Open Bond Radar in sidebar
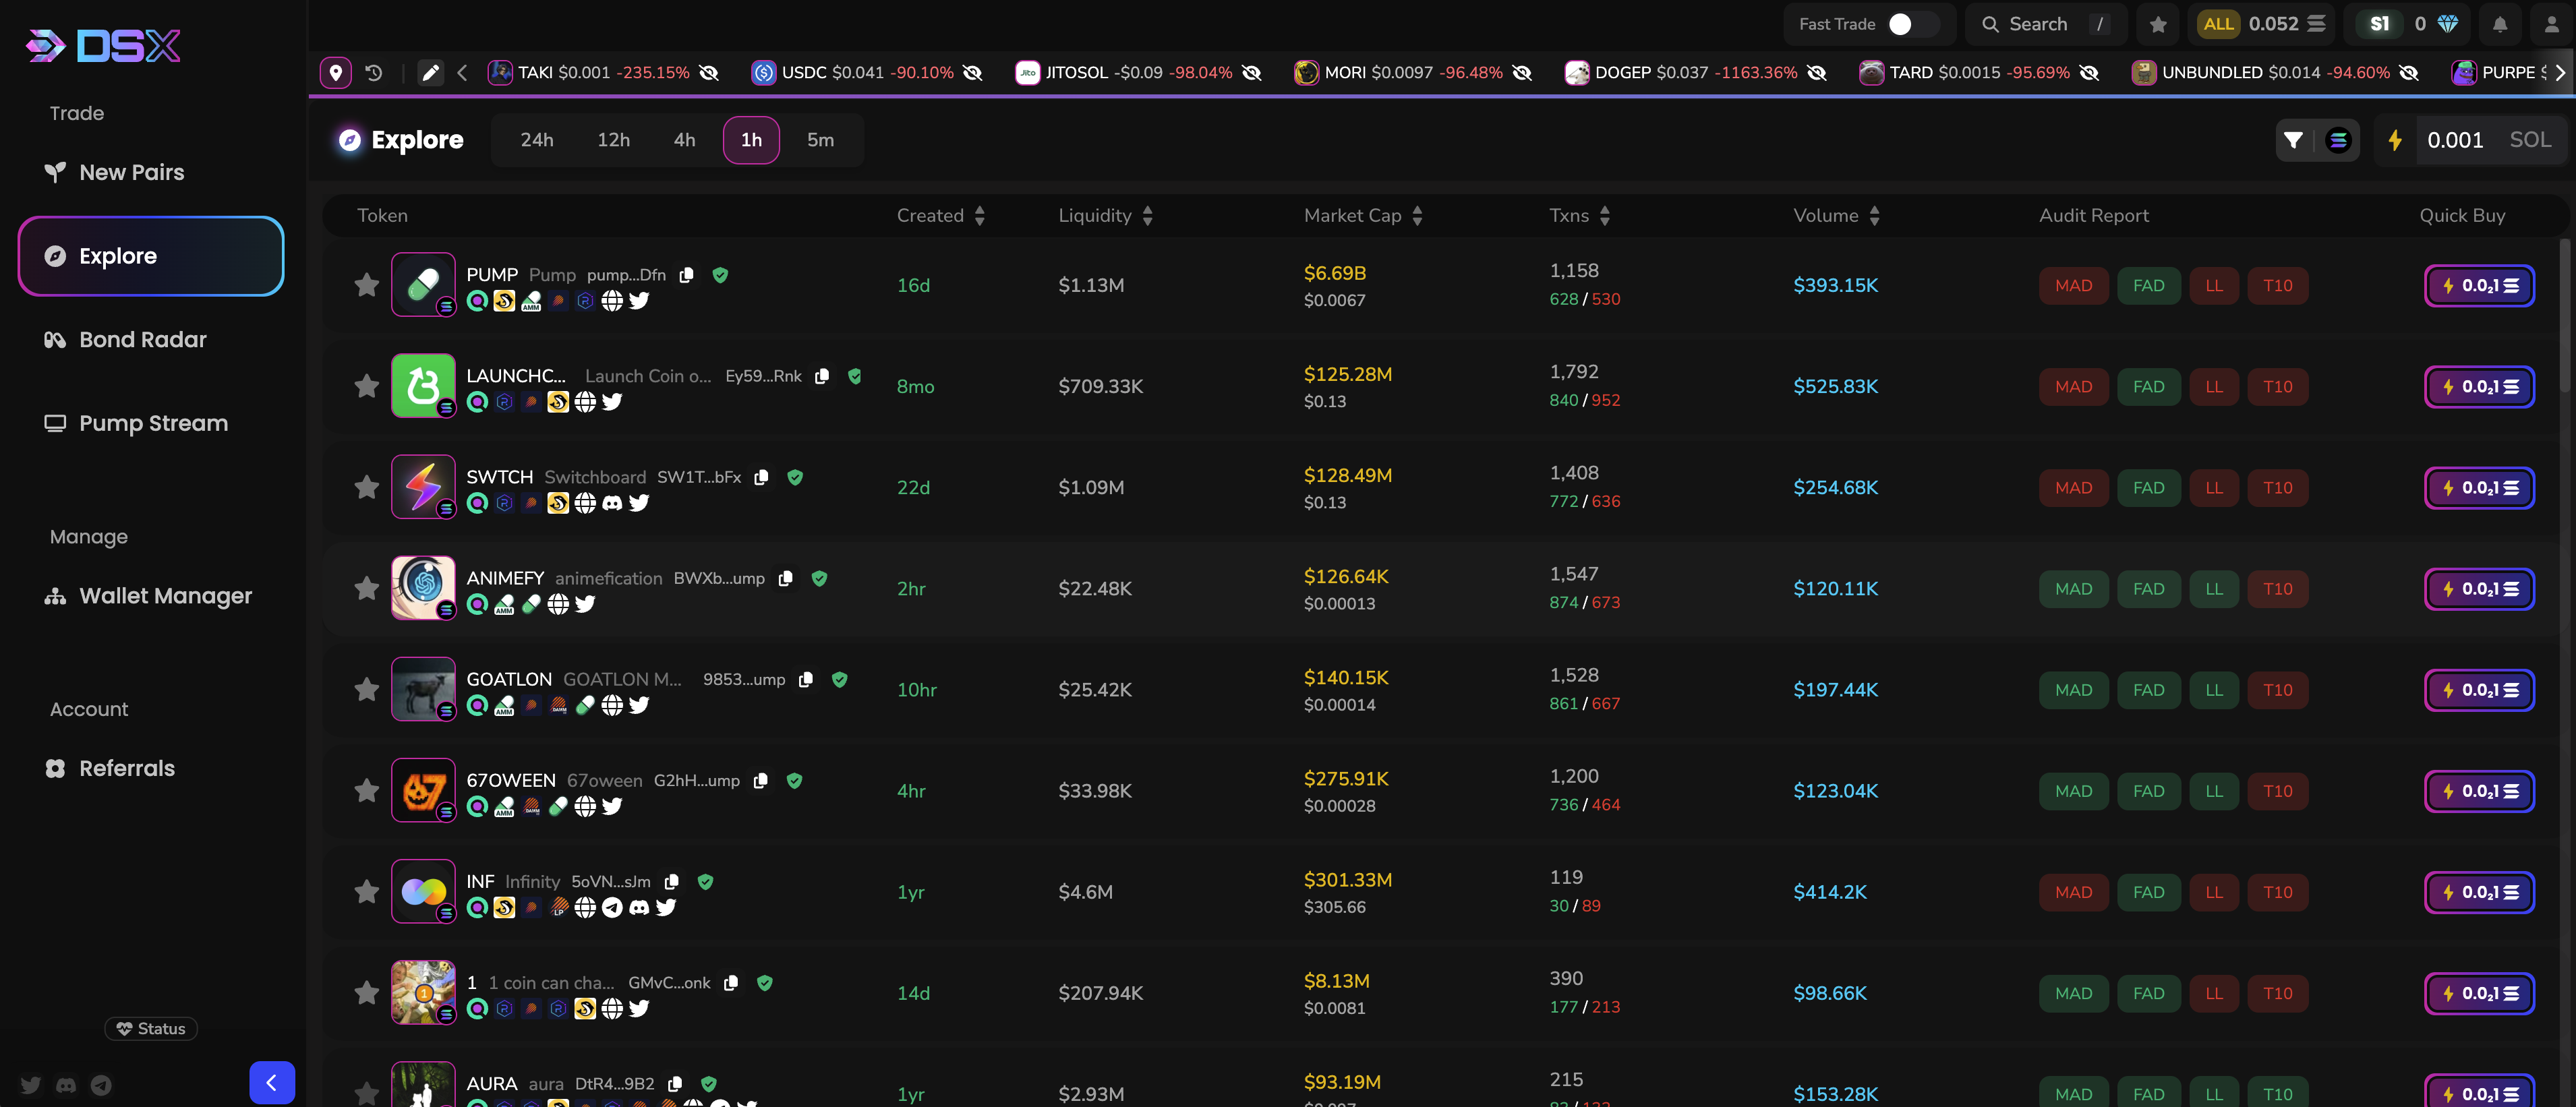 (142, 340)
